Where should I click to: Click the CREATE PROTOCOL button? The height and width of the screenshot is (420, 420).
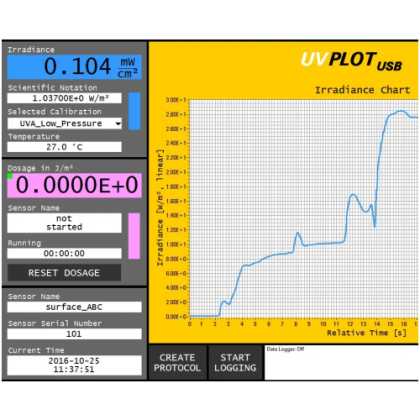[x=177, y=363]
